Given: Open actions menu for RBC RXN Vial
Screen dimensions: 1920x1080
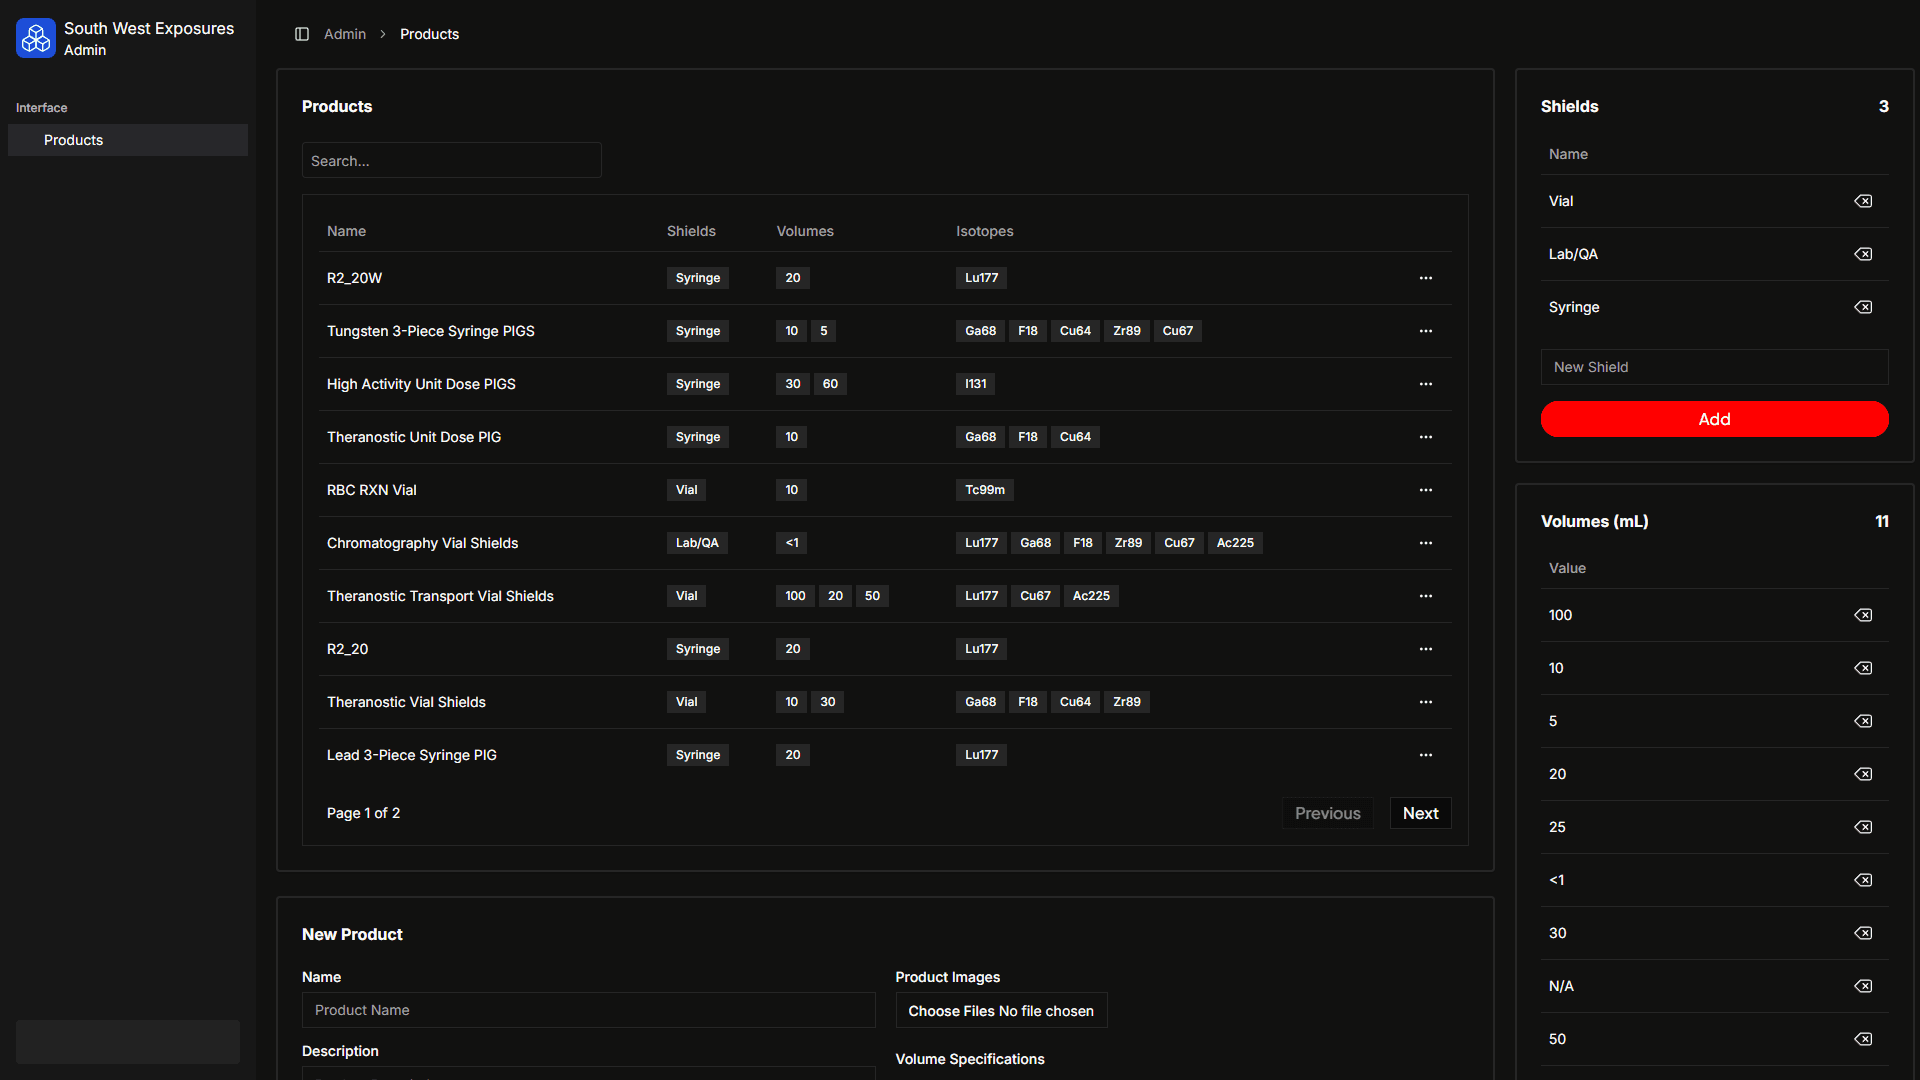Looking at the screenshot, I should 1425,490.
